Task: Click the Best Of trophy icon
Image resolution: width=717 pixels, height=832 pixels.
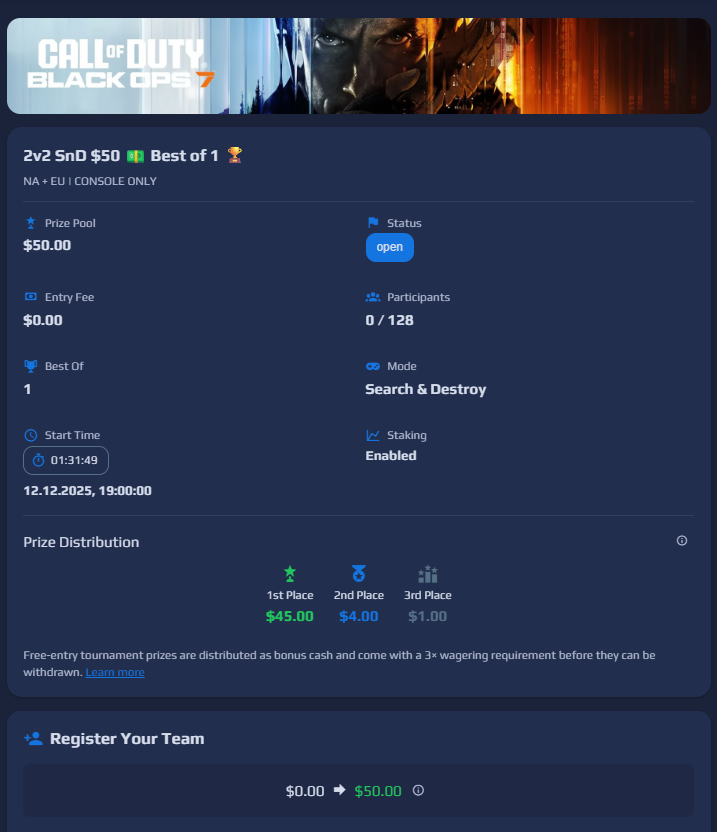Action: (31, 366)
